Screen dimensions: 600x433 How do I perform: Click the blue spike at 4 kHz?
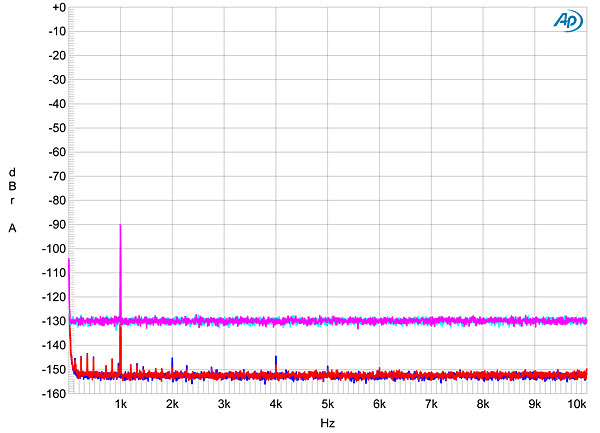pyautogui.click(x=276, y=359)
